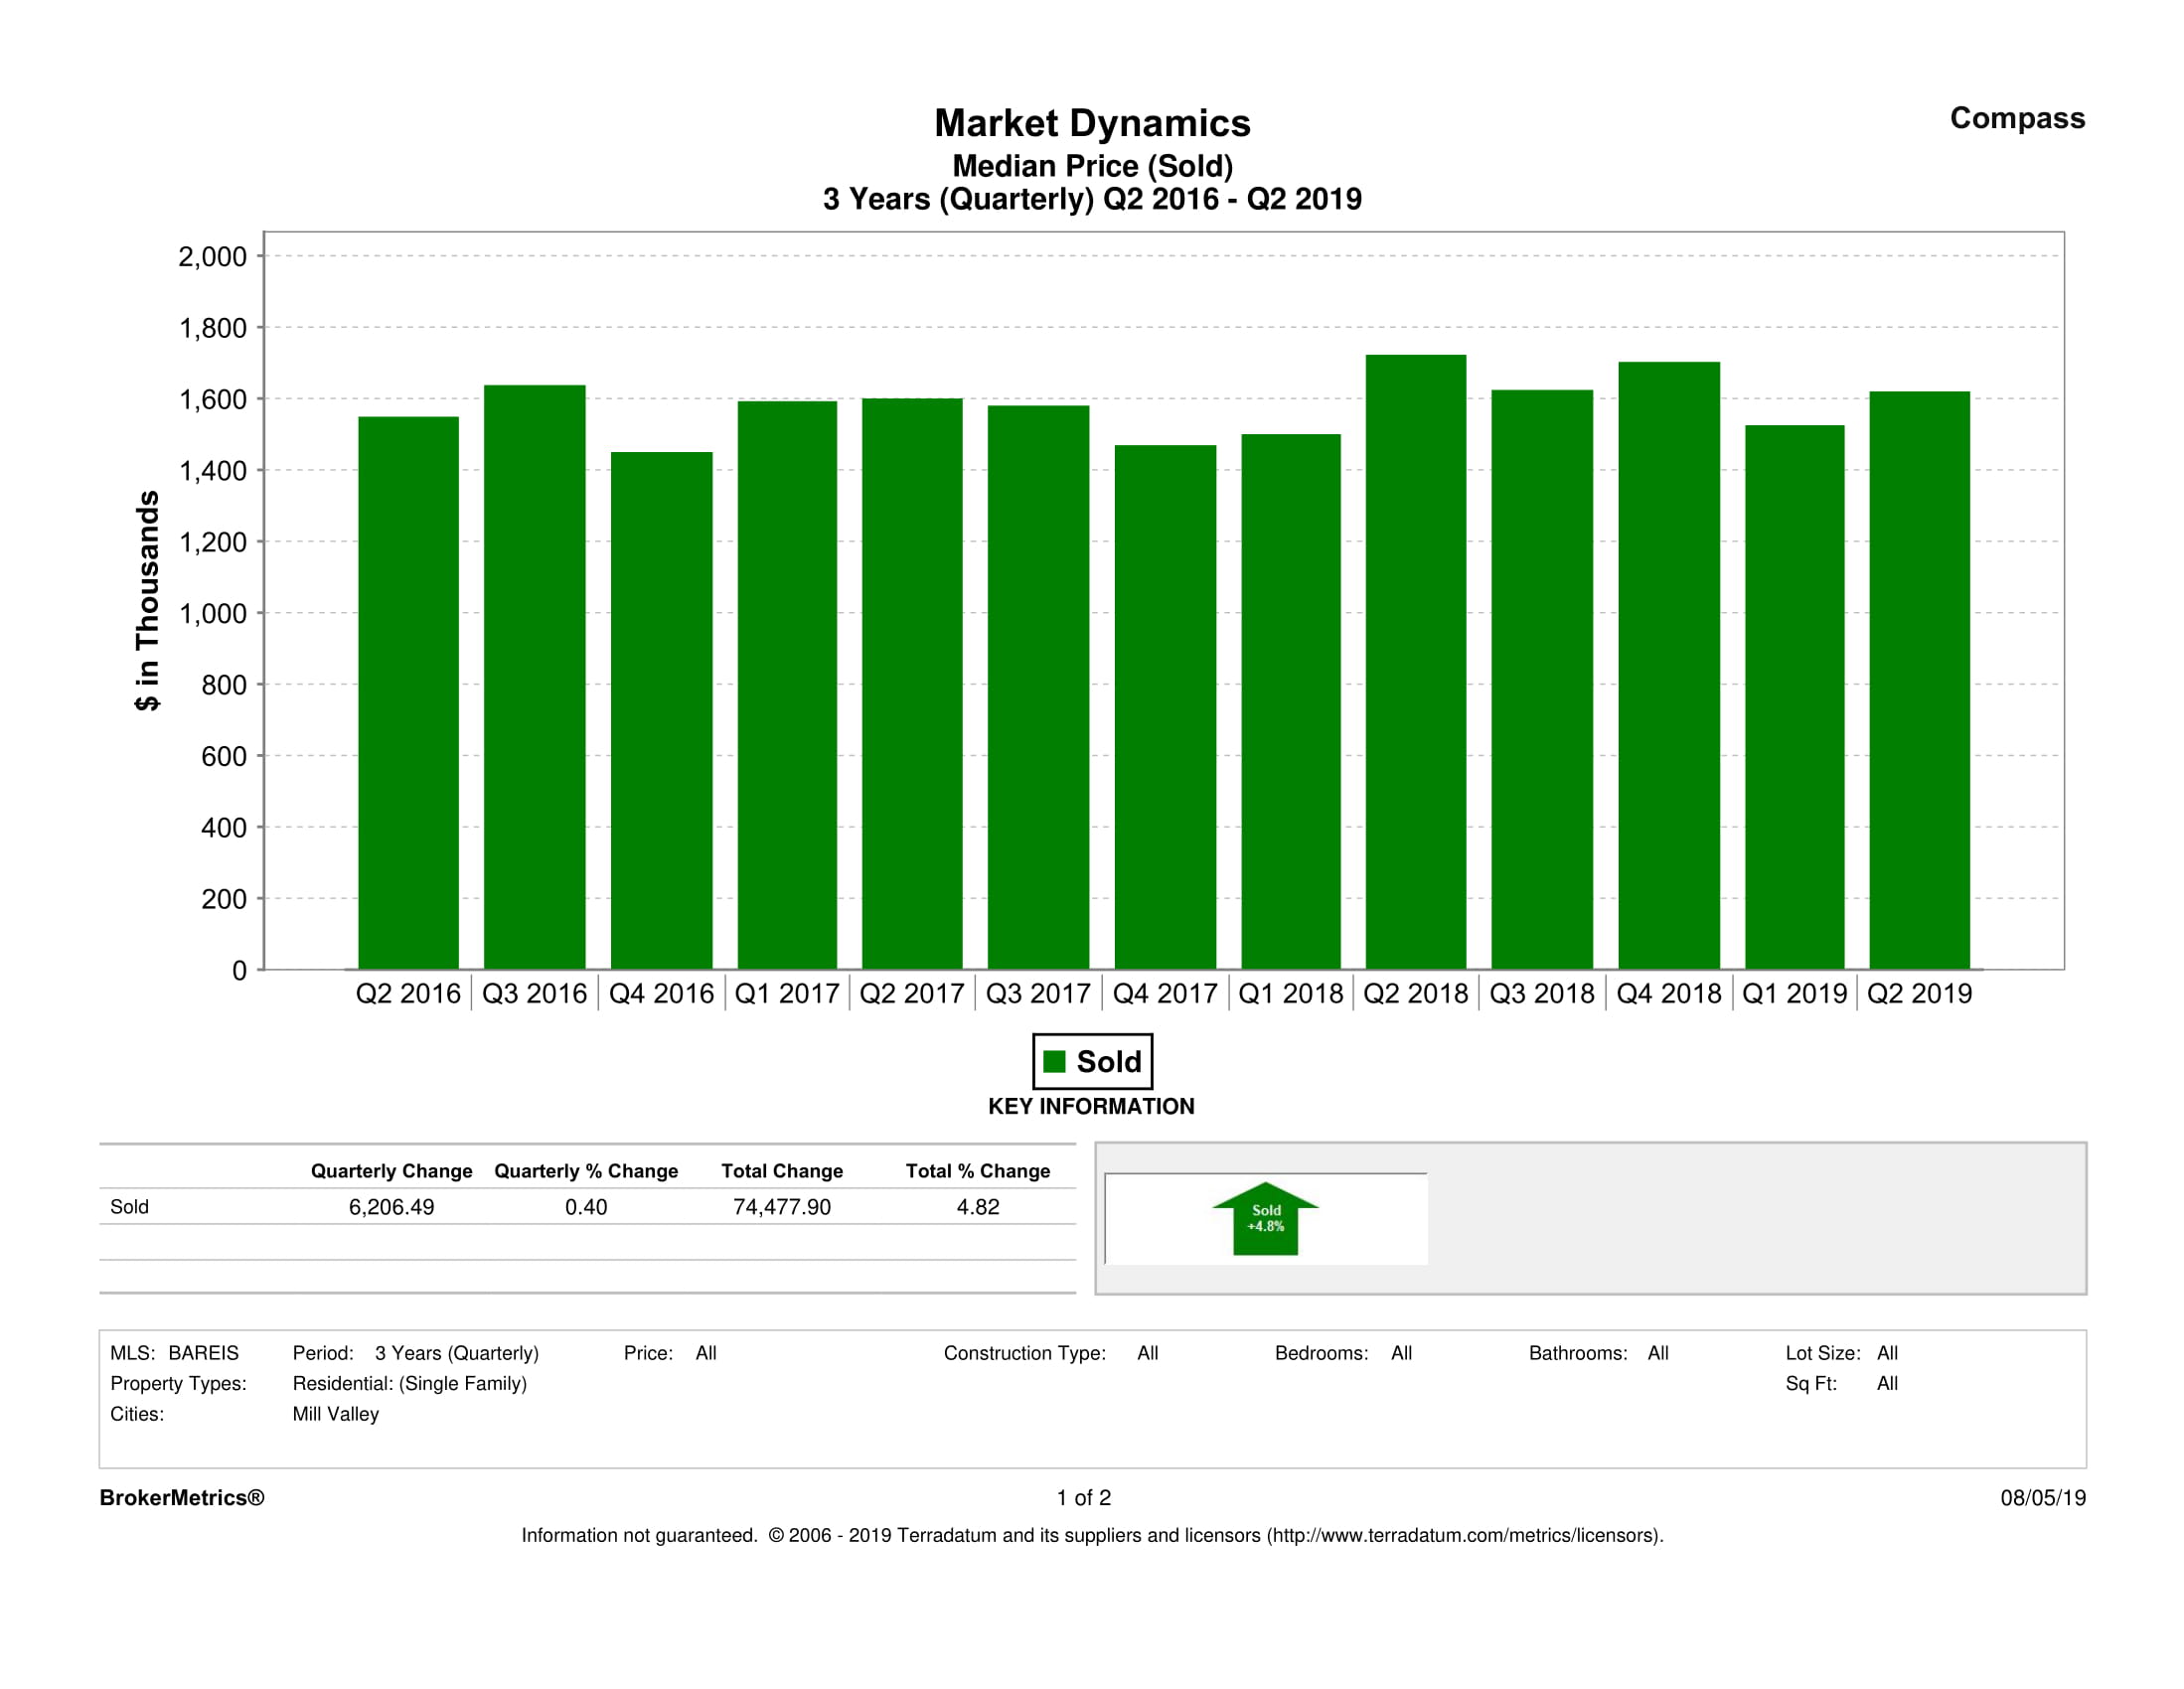The image size is (2184, 1689).
Task: Select the Q4 2016 bar
Action: [x=661, y=710]
